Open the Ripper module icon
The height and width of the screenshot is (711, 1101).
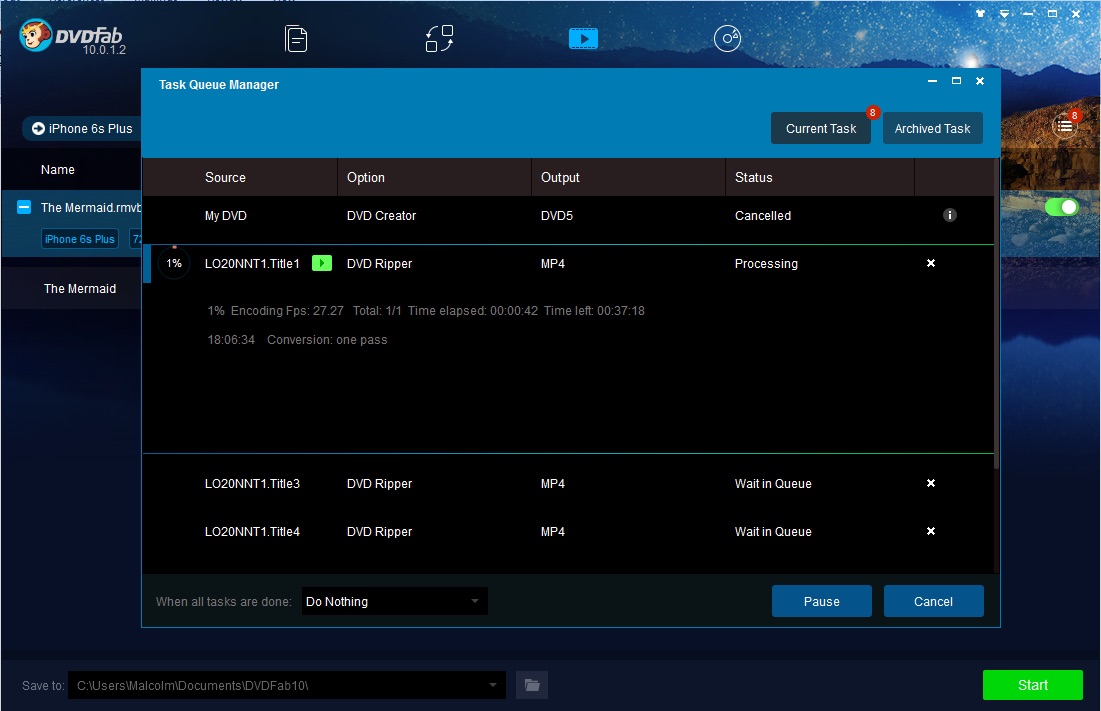(440, 39)
